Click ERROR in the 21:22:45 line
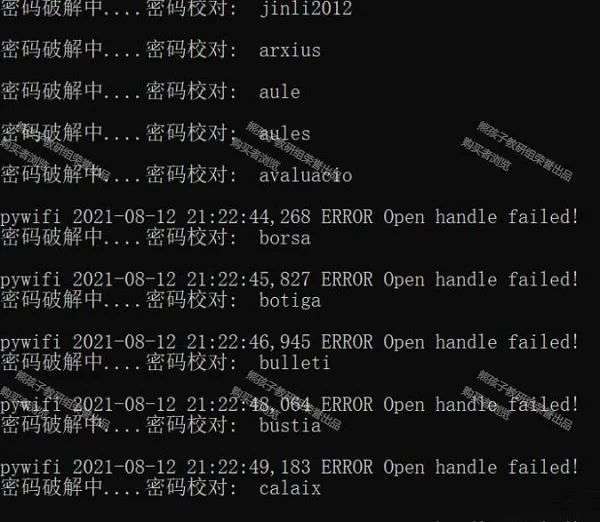Screen dimensions: 600x522 click(347, 279)
